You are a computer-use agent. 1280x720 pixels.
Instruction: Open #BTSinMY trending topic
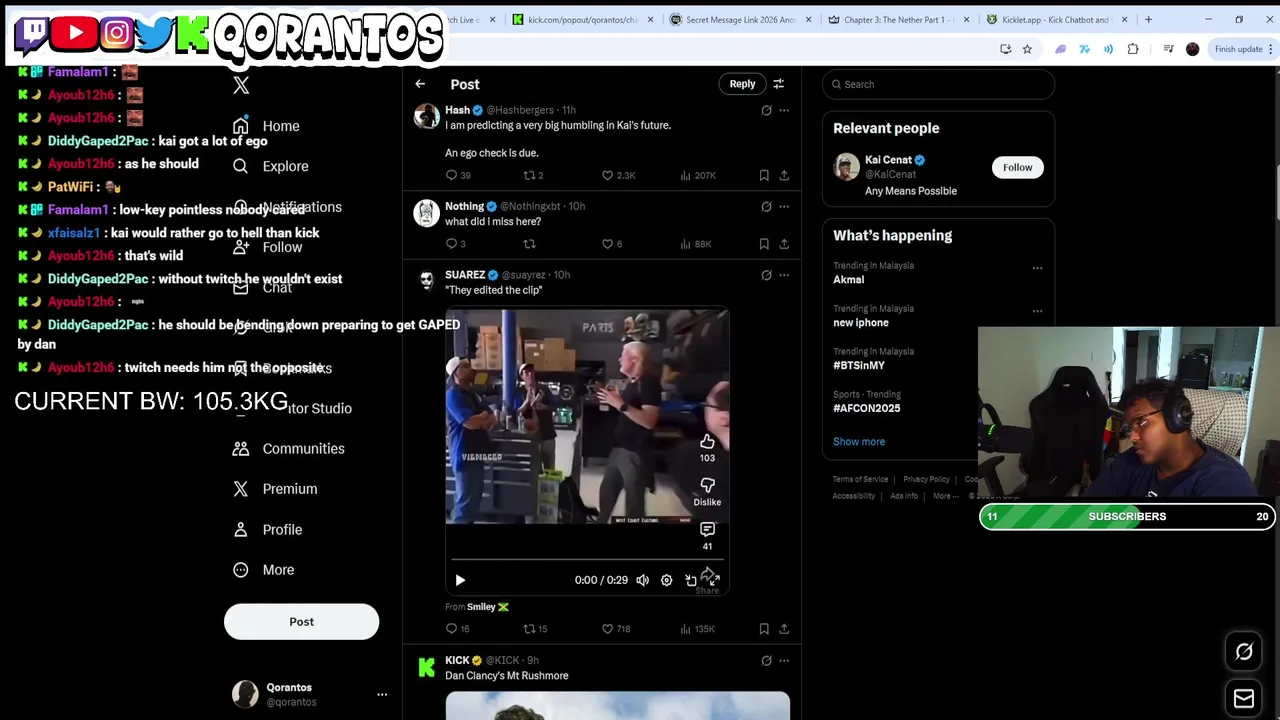pos(859,366)
